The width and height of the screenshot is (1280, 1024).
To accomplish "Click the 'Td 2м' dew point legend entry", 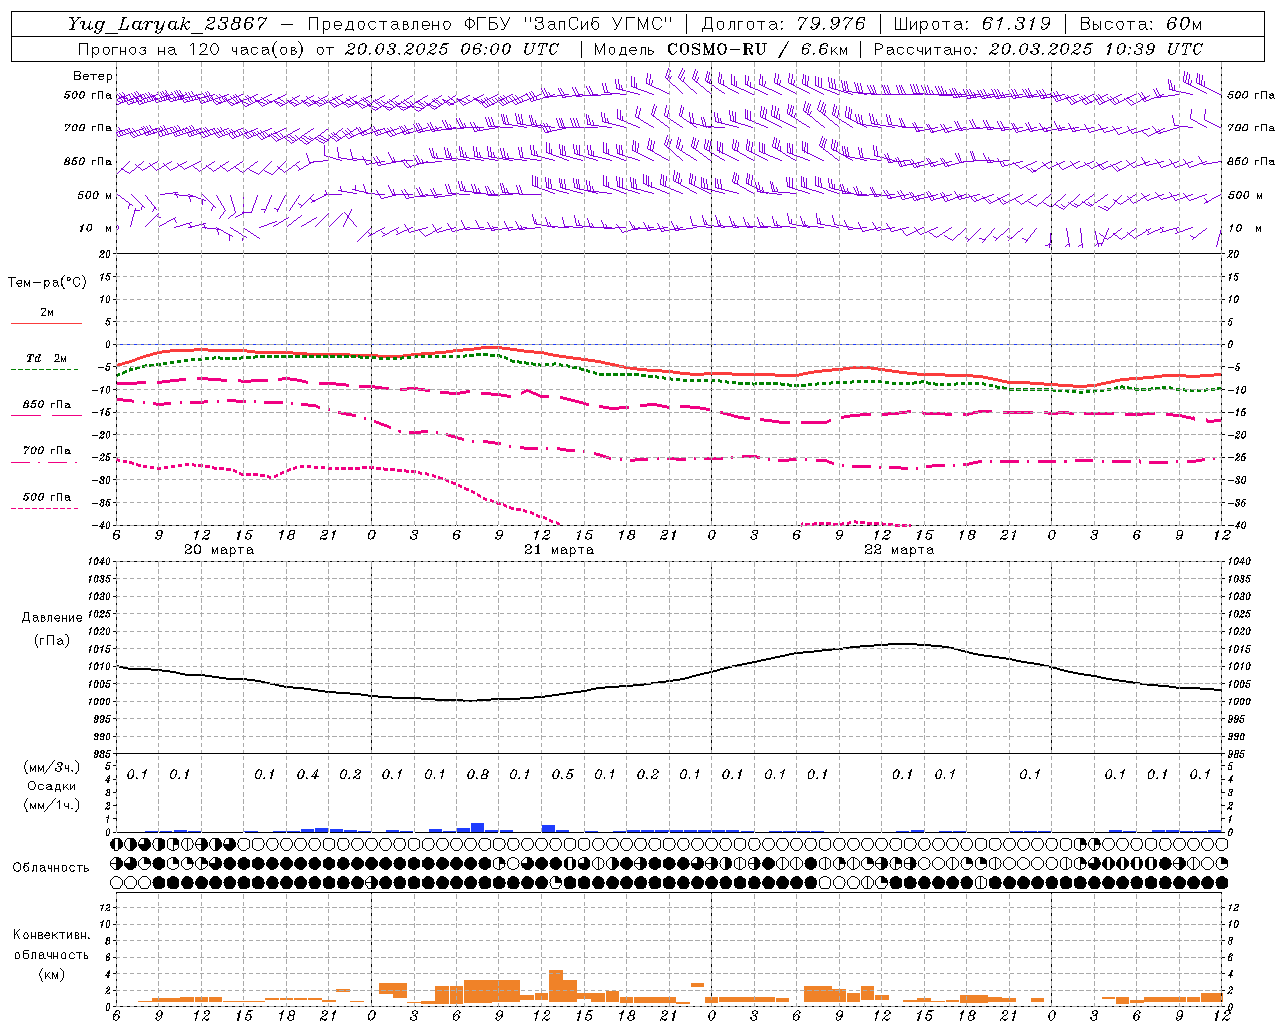I will (47, 358).
